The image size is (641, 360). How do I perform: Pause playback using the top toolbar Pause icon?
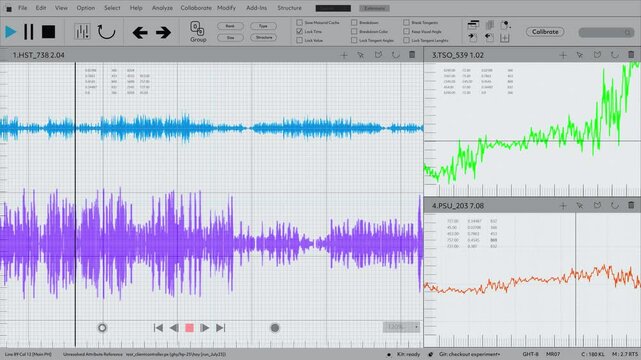(x=29, y=32)
